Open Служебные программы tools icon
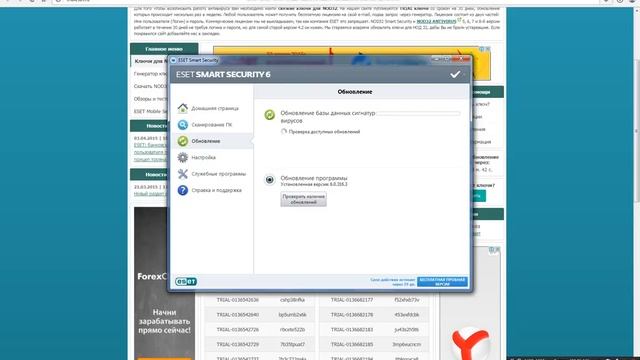The height and width of the screenshot is (360, 640). (x=182, y=174)
